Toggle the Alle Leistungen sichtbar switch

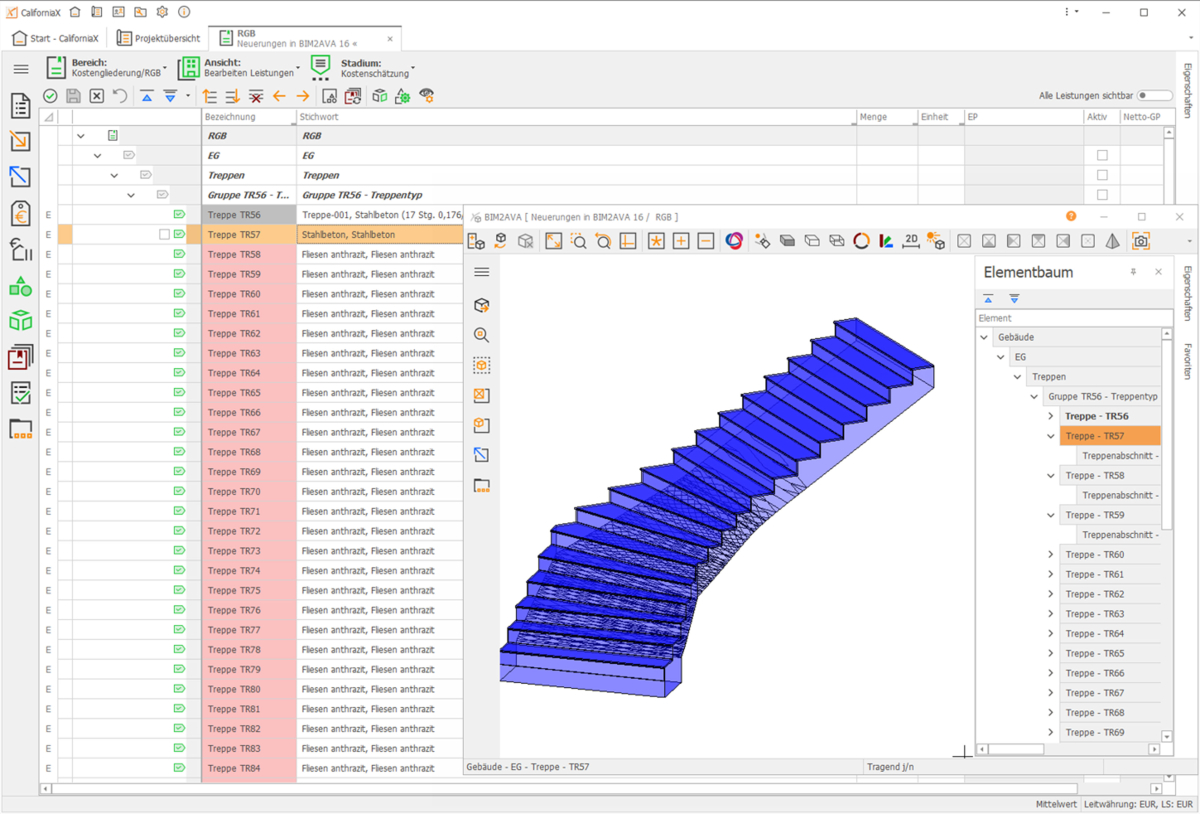pyautogui.click(x=1155, y=96)
